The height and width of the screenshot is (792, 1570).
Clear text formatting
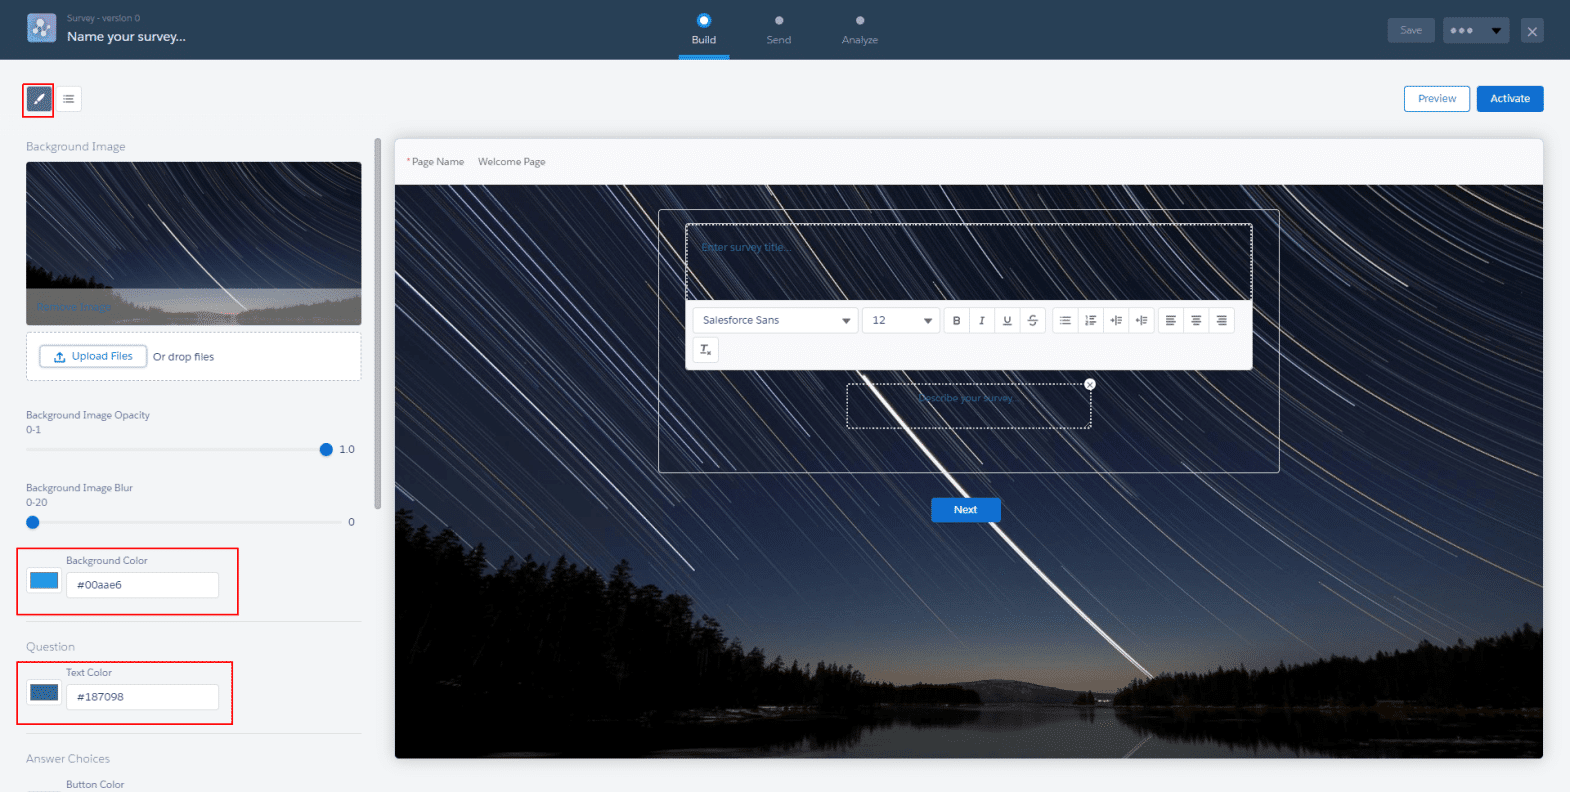[705, 350]
